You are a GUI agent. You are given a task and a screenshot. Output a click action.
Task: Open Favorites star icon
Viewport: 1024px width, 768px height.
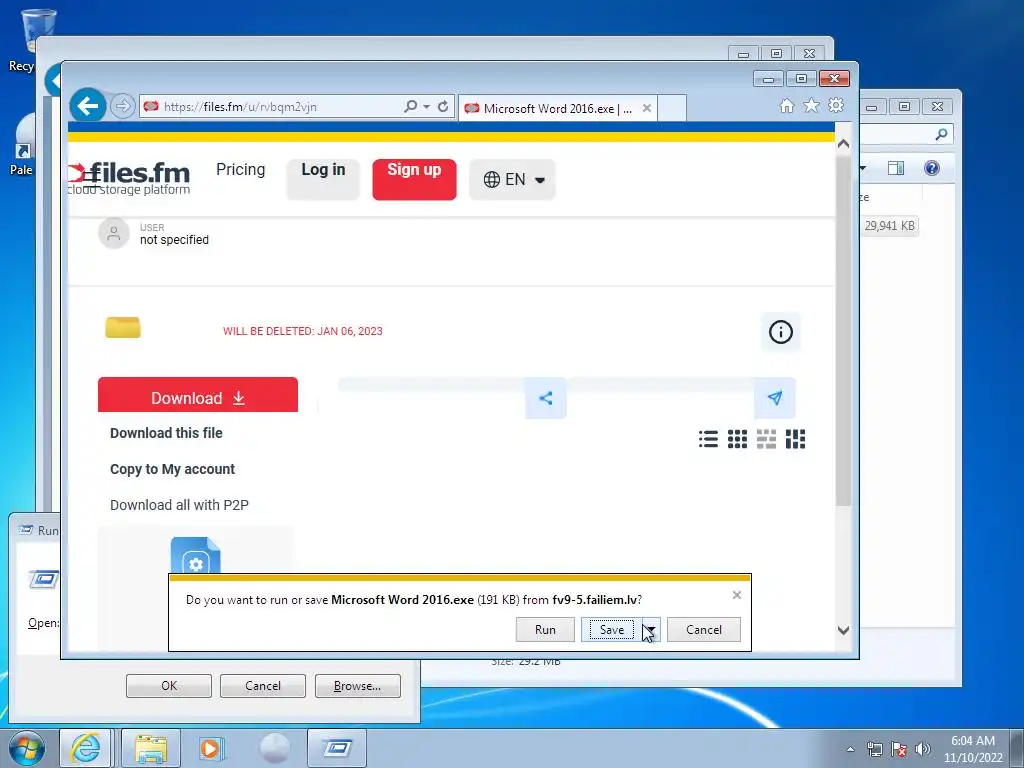click(x=811, y=106)
